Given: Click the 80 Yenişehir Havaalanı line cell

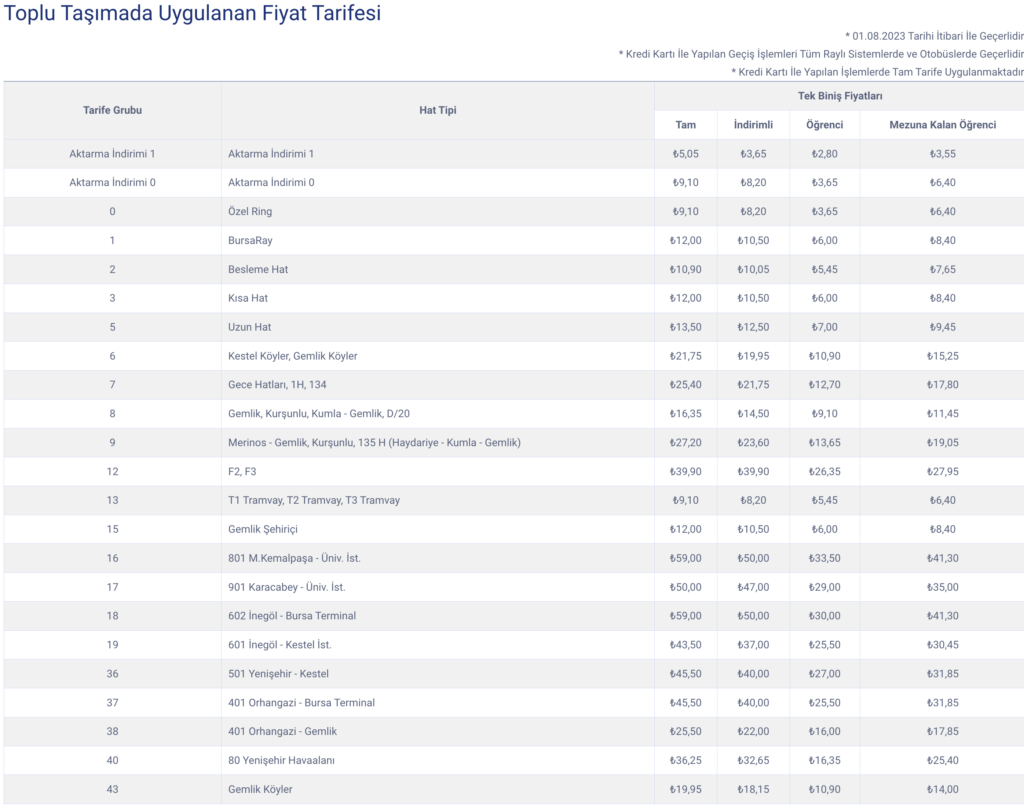Looking at the screenshot, I should tap(281, 760).
